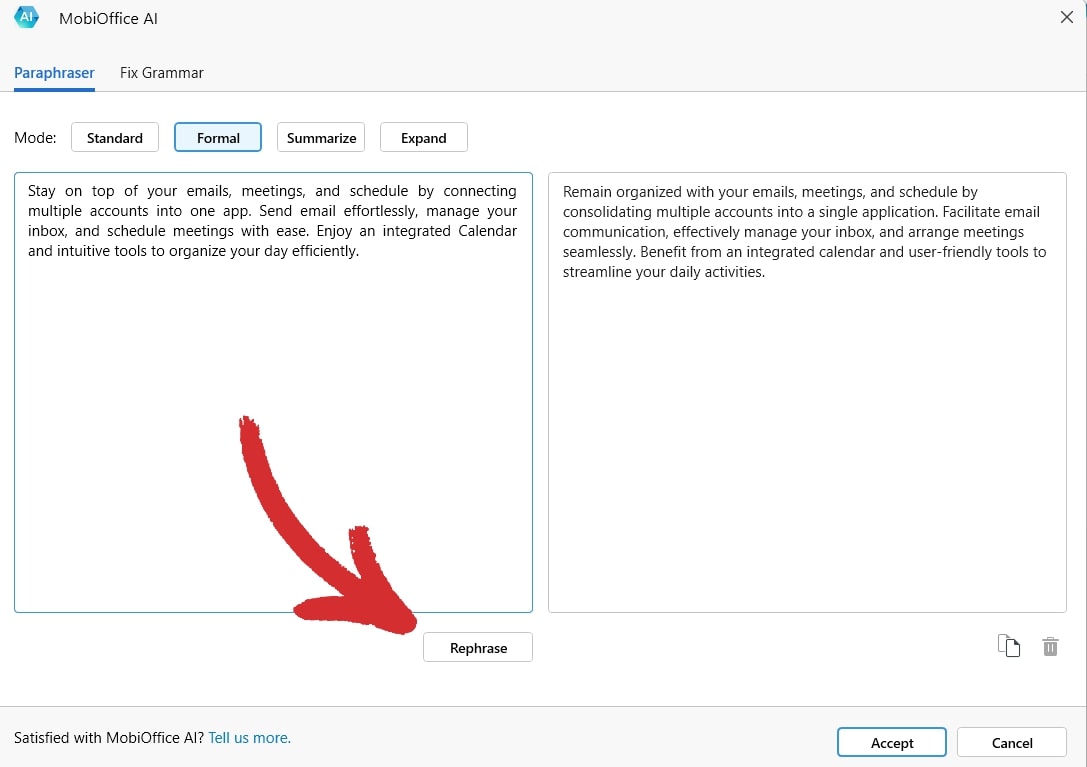Select the copy-documents icon below the output
Viewport: 1087px width, 767px height.
[x=1009, y=646]
